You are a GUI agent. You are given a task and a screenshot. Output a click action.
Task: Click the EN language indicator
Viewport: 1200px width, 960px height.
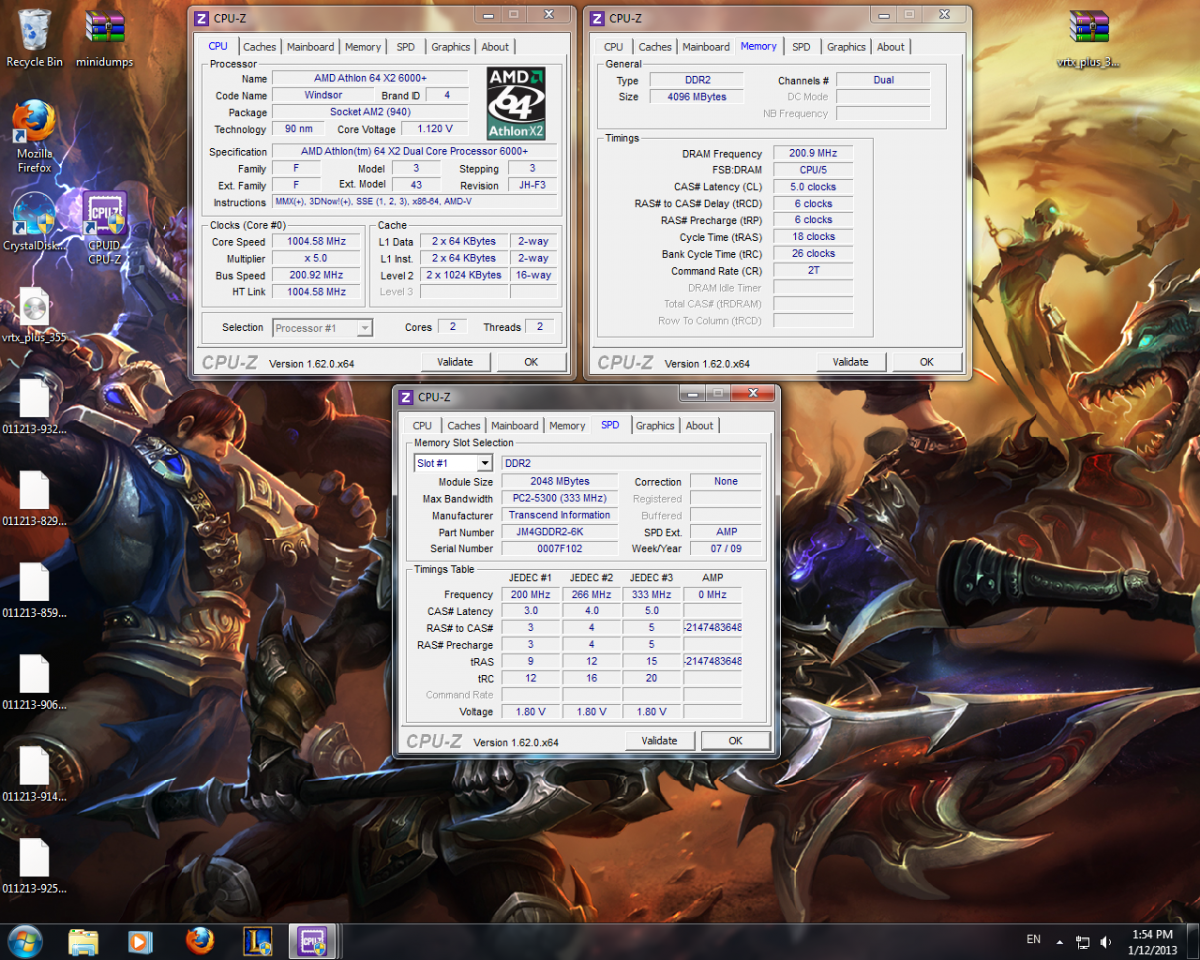pyautogui.click(x=1033, y=940)
